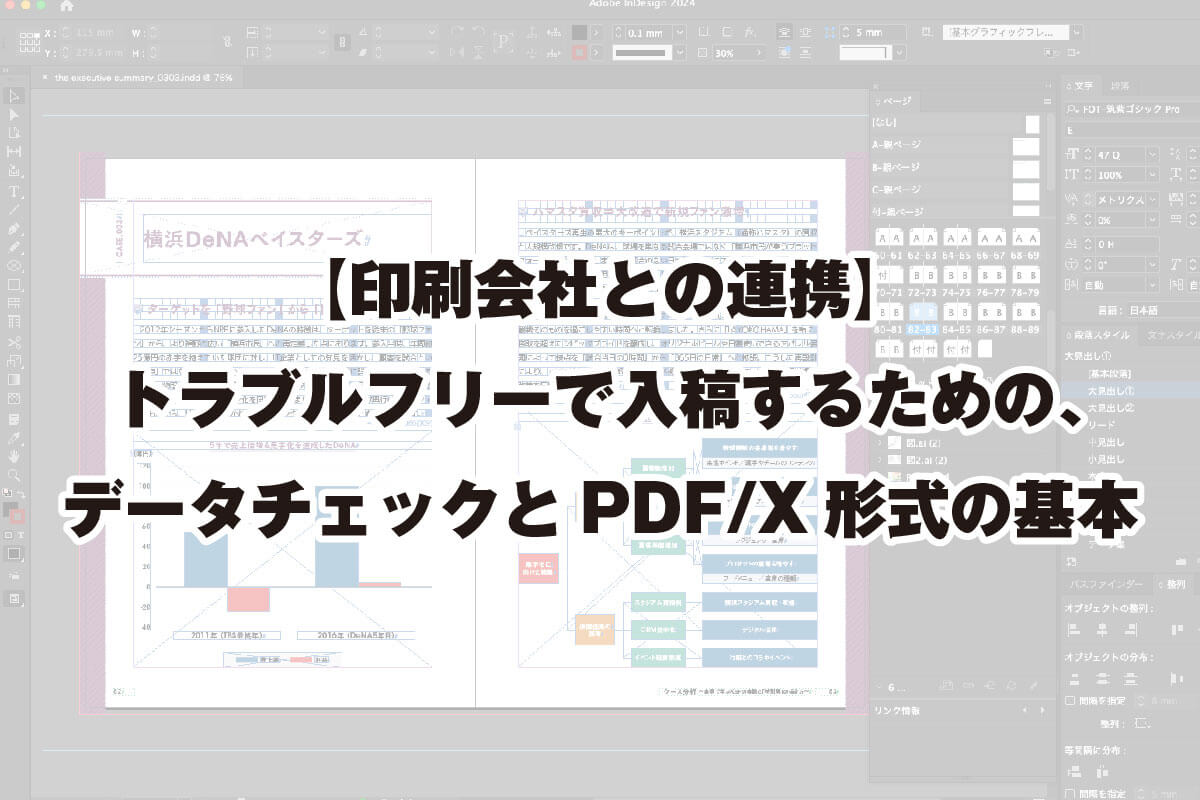Switch to the パスファインダー tab
The height and width of the screenshot is (800, 1200).
pyautogui.click(x=1104, y=583)
